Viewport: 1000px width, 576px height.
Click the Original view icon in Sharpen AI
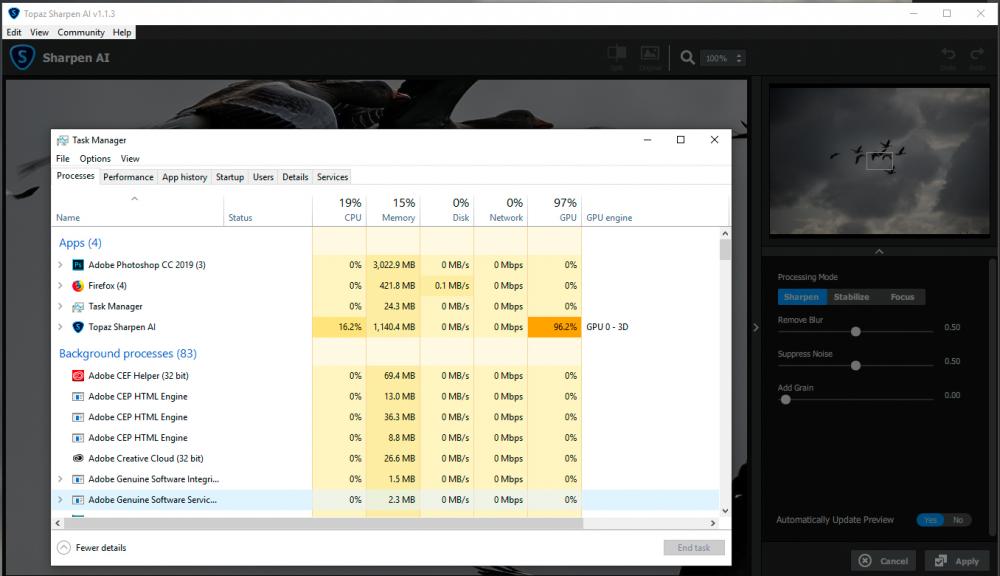coord(650,54)
